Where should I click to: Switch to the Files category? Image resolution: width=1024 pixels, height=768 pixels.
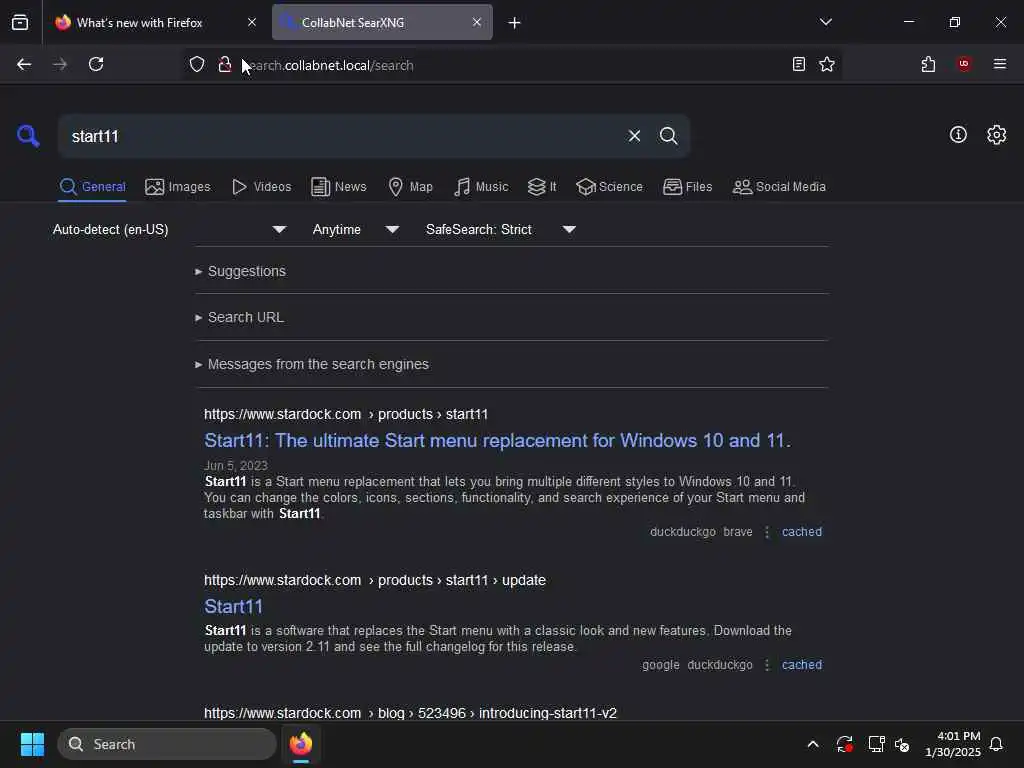pos(687,187)
